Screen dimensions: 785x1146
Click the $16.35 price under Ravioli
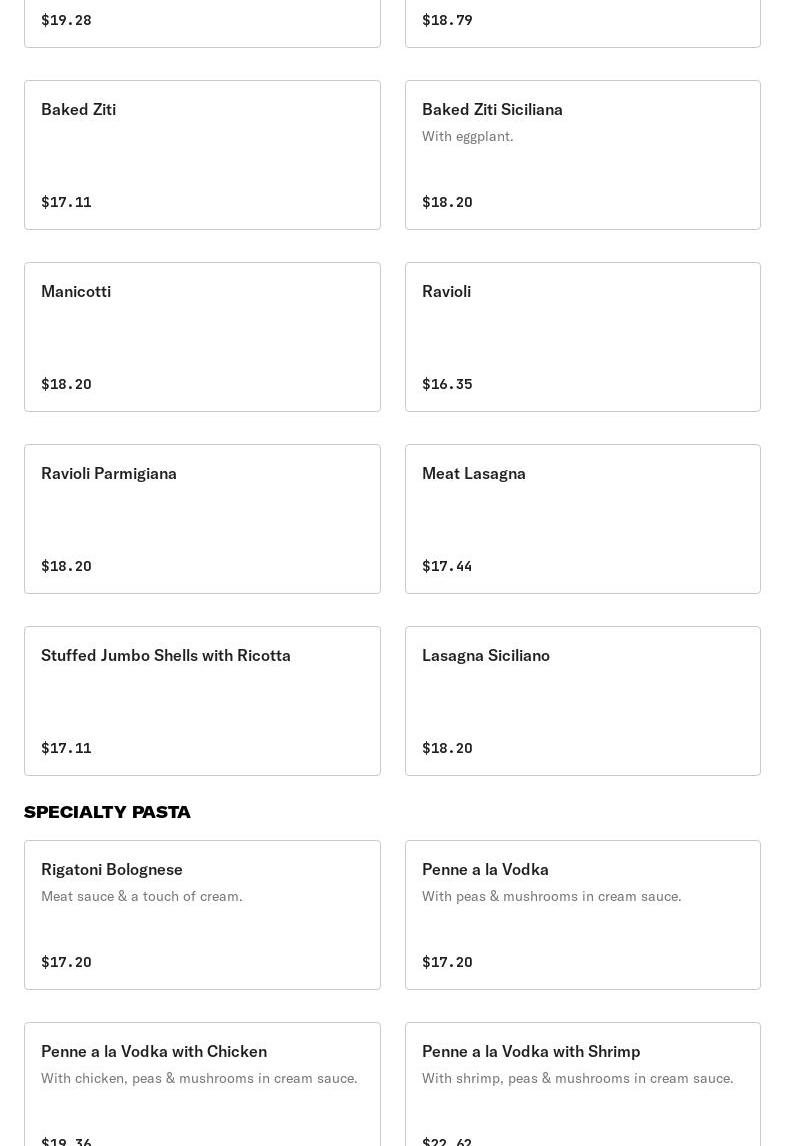(447, 384)
